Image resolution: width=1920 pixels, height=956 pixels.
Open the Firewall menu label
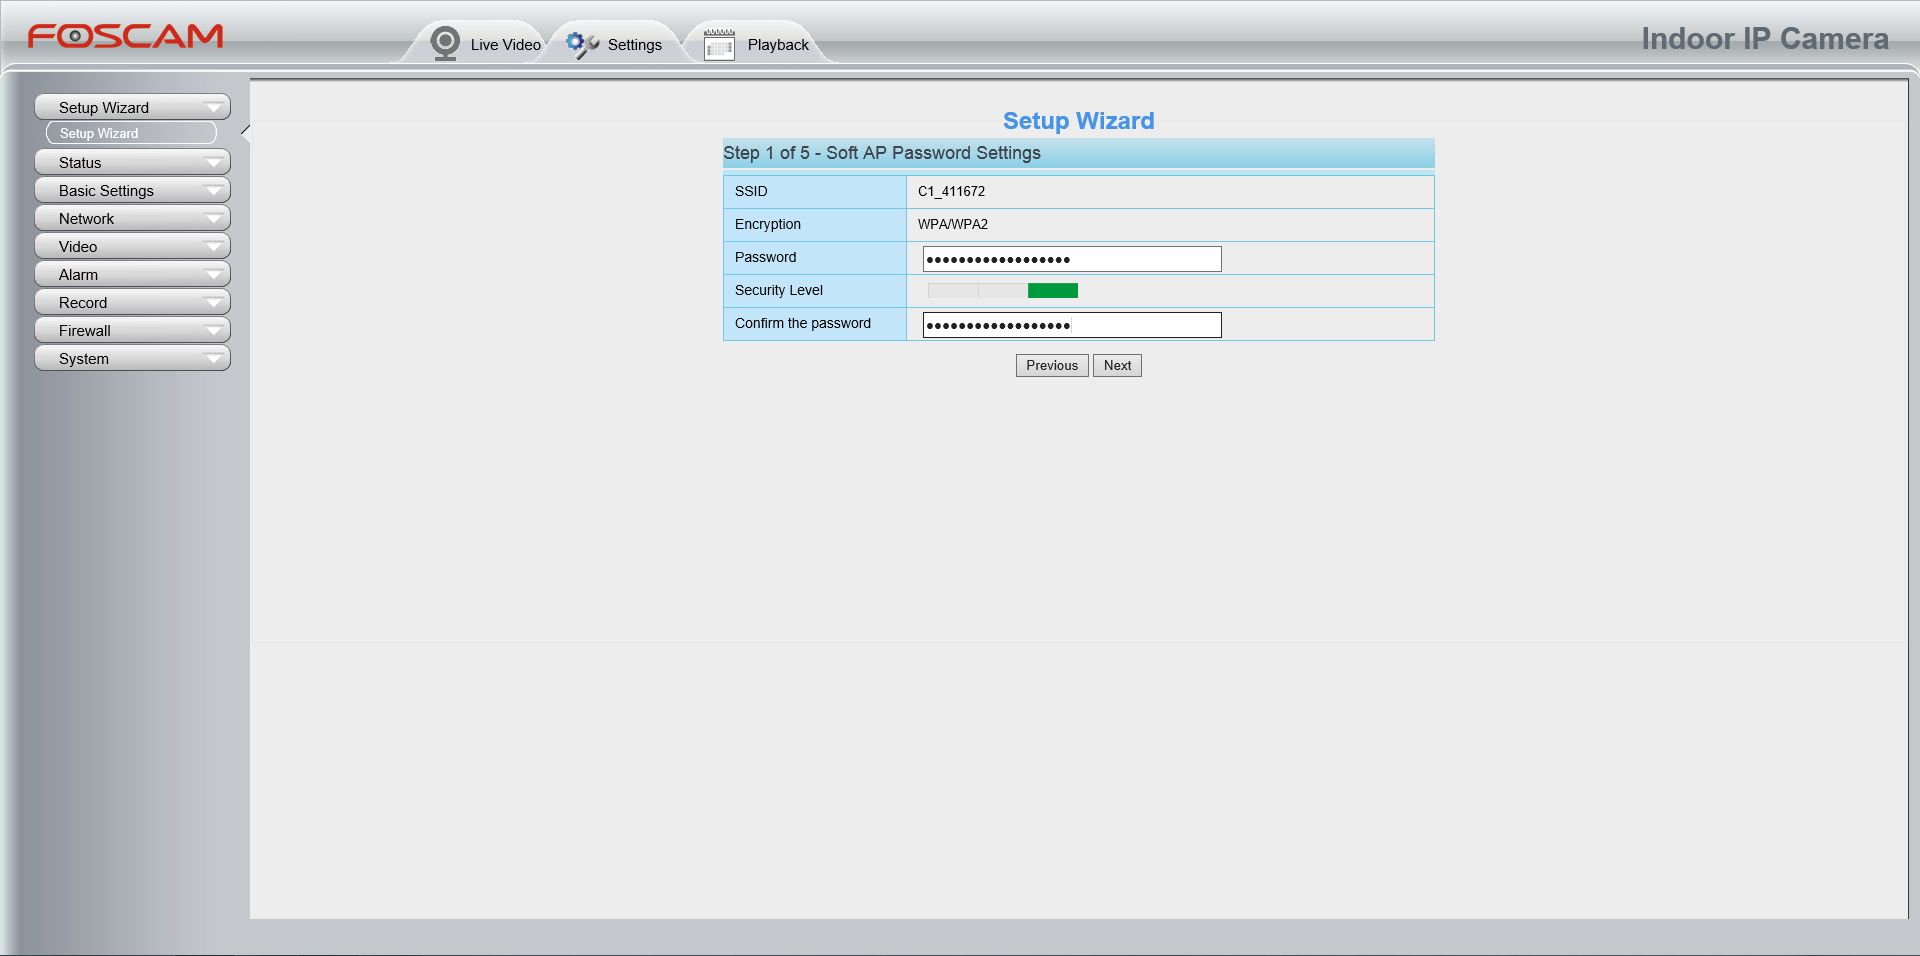(x=85, y=331)
